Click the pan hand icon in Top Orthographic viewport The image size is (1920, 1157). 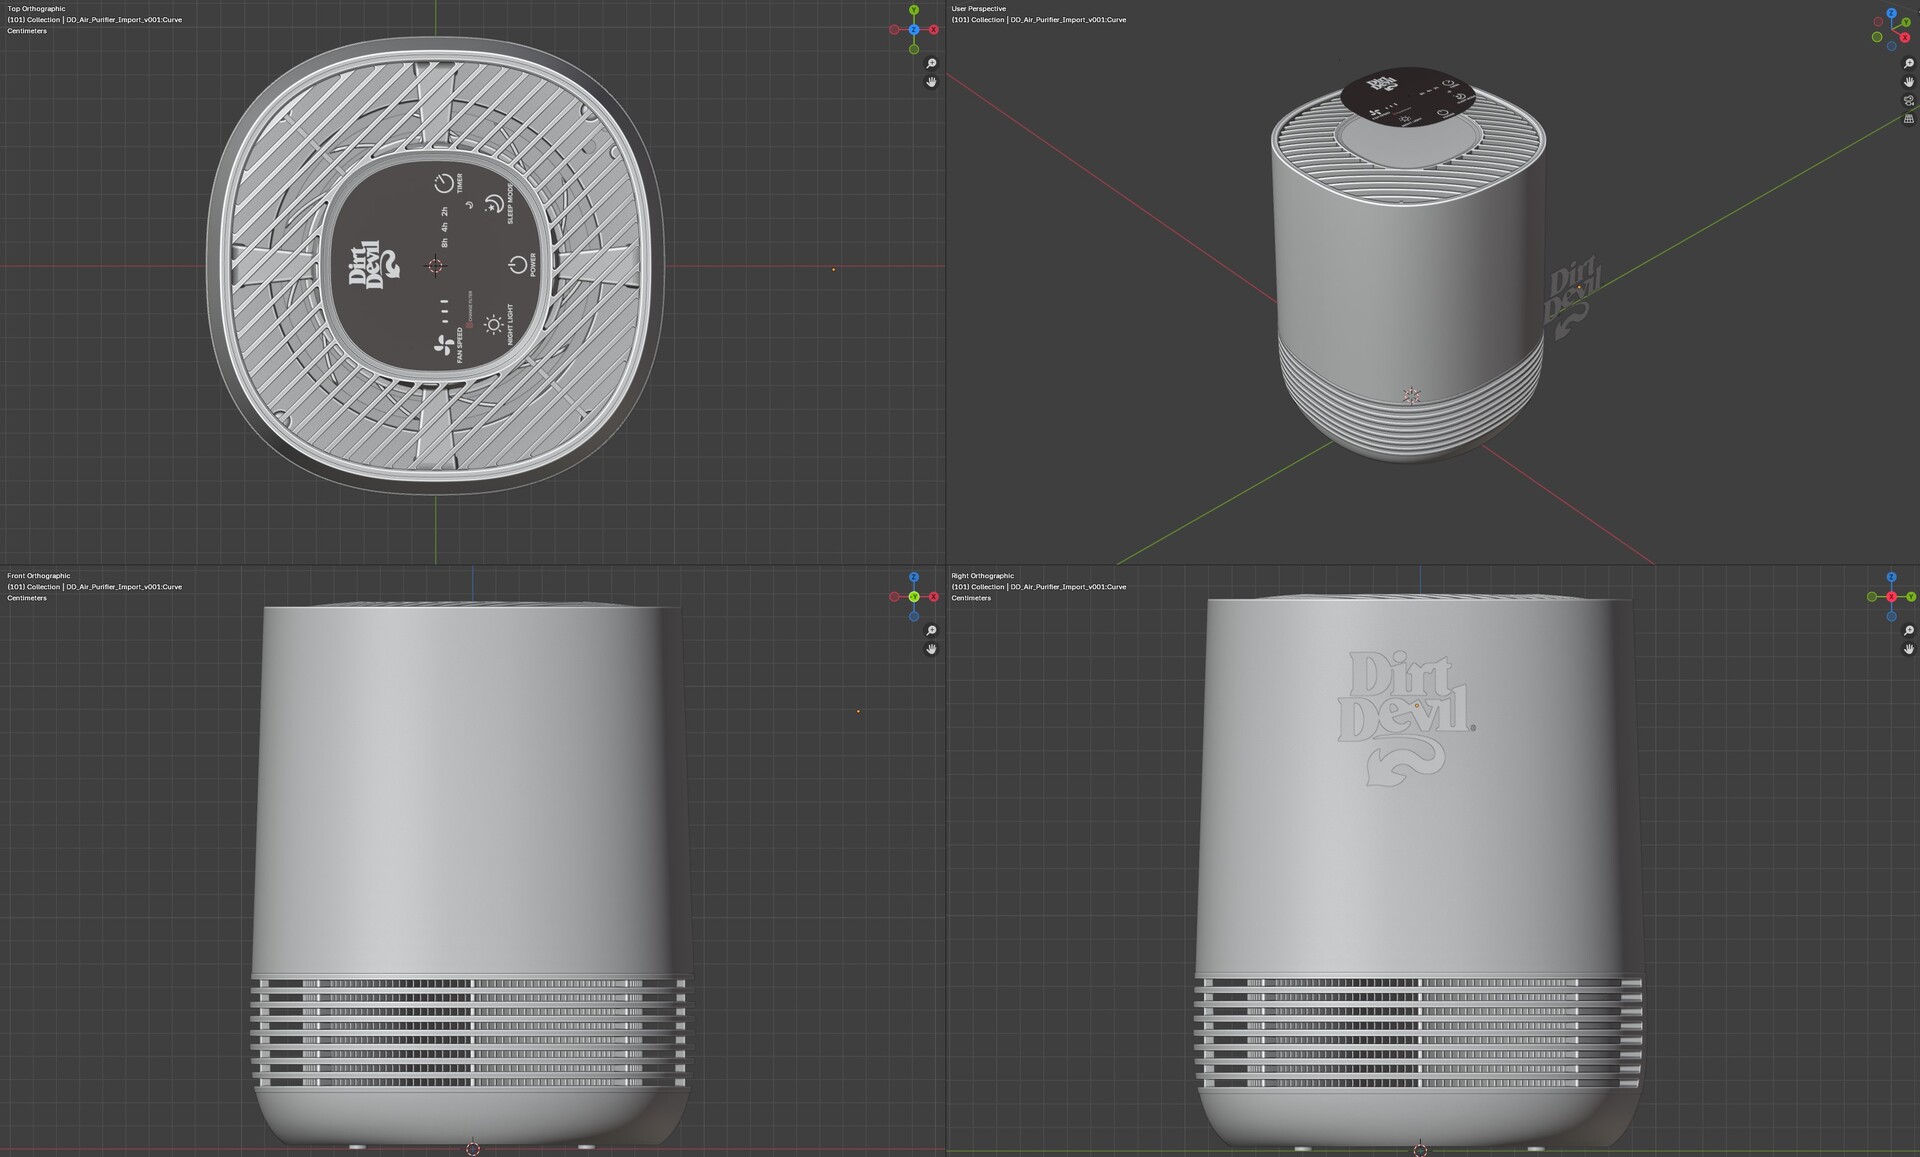coord(931,82)
